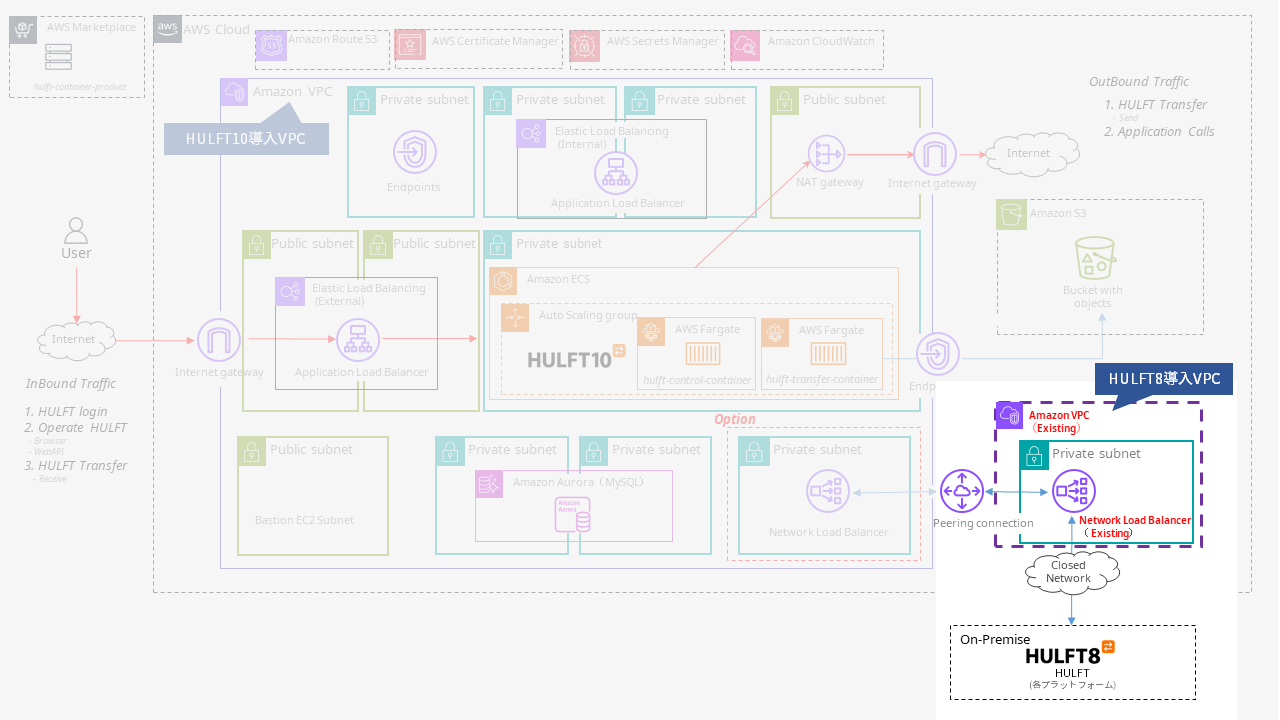Select the Auto Scaling group icon
The height and width of the screenshot is (720, 1280).
[514, 317]
